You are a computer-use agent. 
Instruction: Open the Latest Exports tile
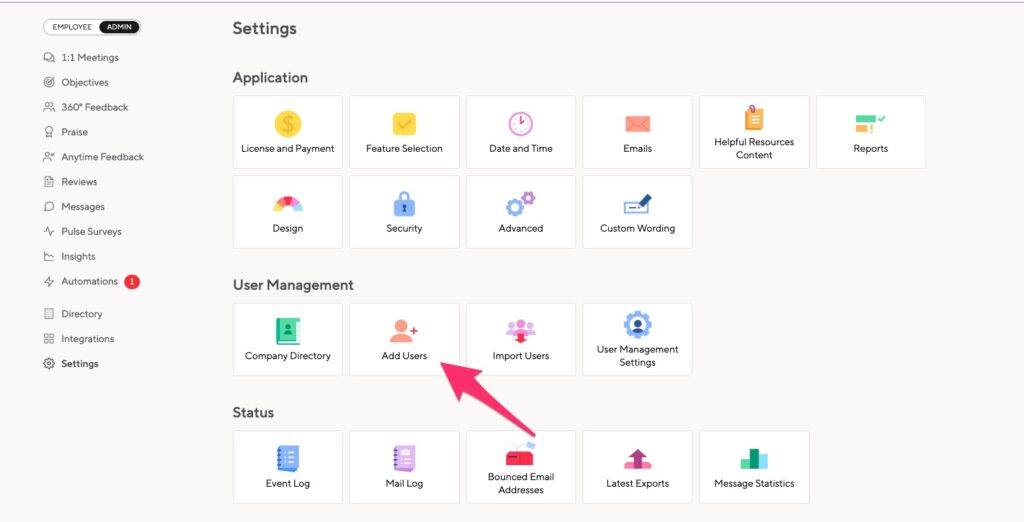click(x=637, y=466)
